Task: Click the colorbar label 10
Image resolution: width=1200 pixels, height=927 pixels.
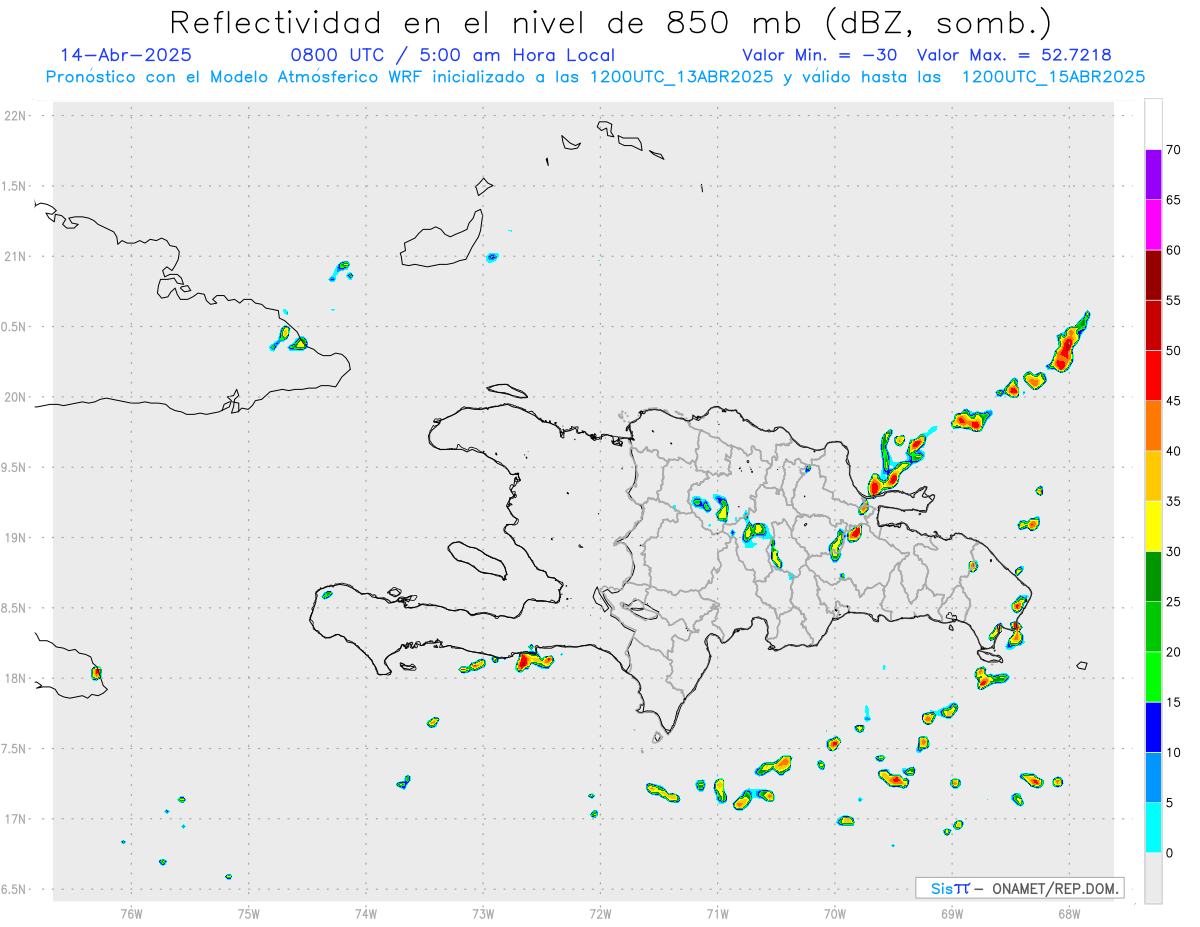Action: click(x=1173, y=752)
